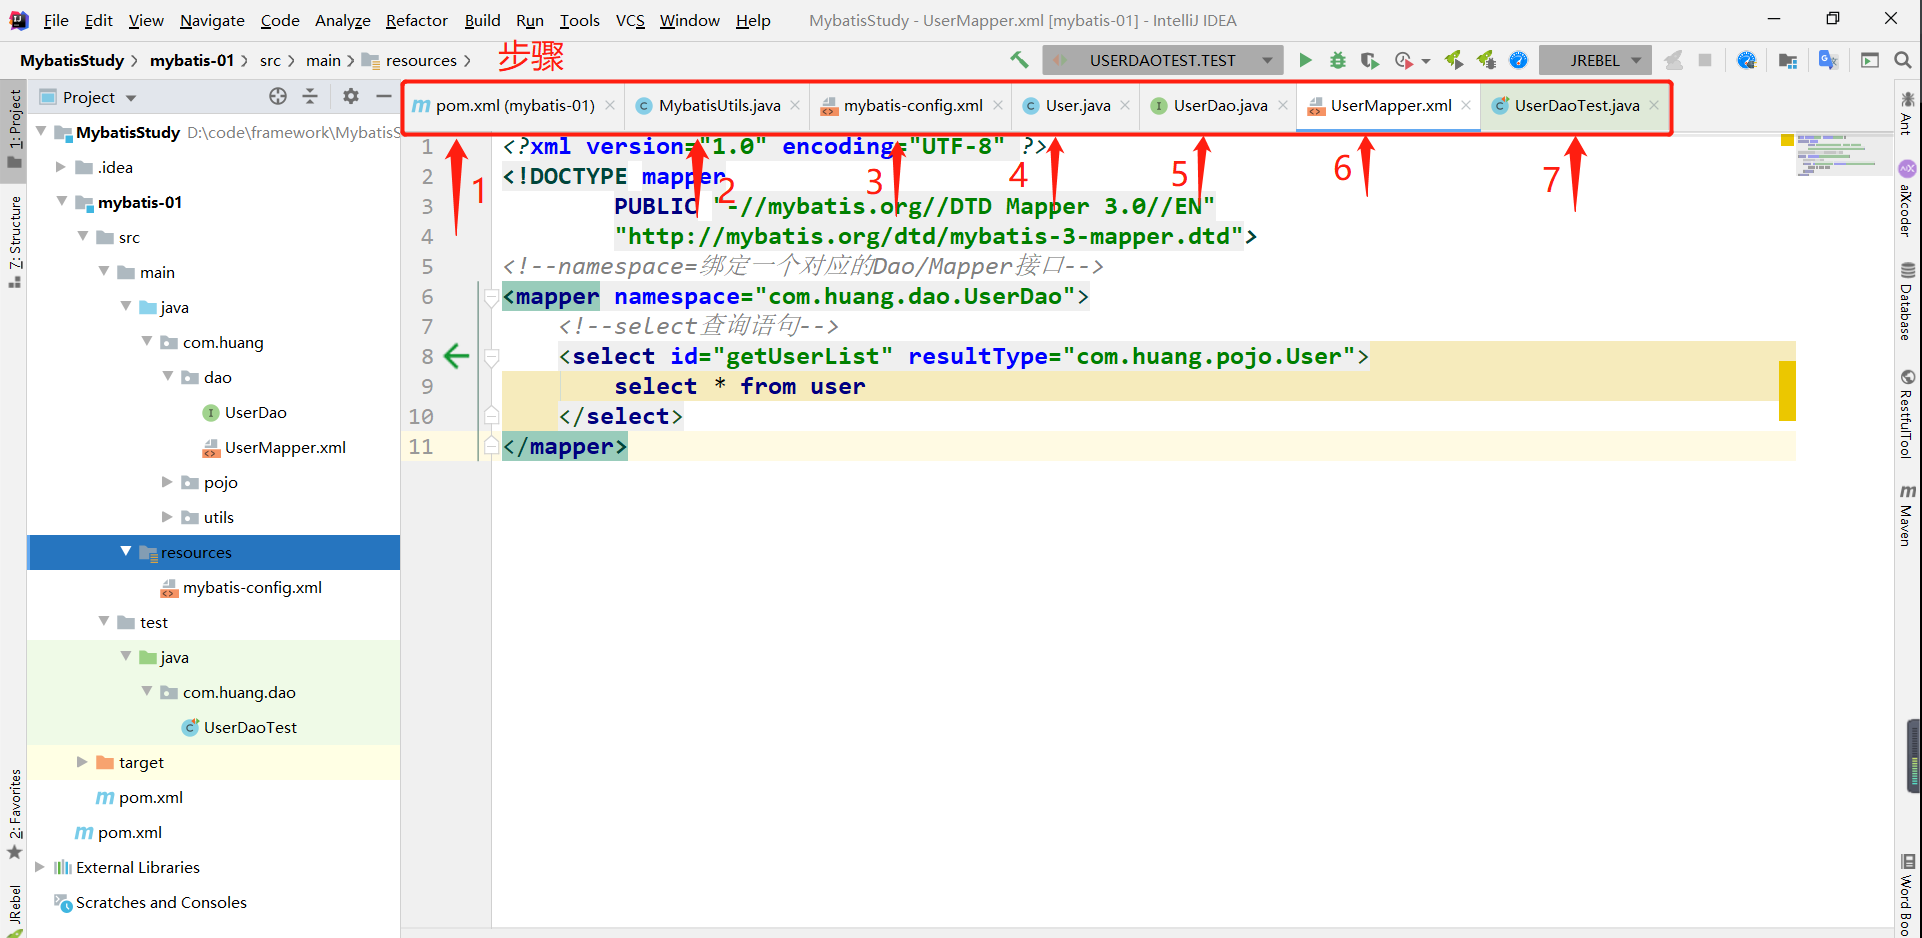Hide the Project tool window

pyautogui.click(x=383, y=96)
